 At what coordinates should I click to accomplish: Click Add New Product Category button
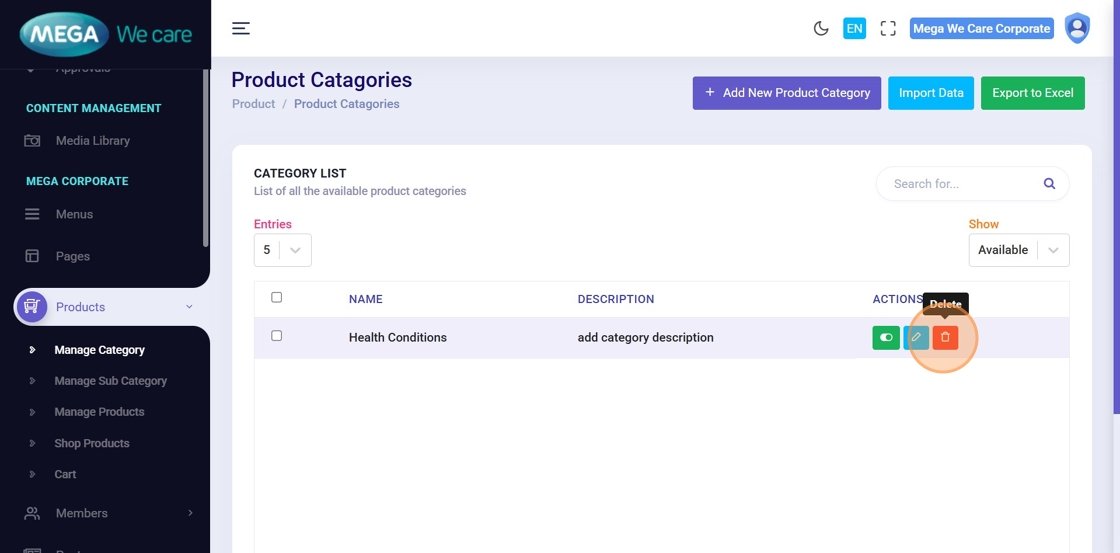click(x=786, y=93)
